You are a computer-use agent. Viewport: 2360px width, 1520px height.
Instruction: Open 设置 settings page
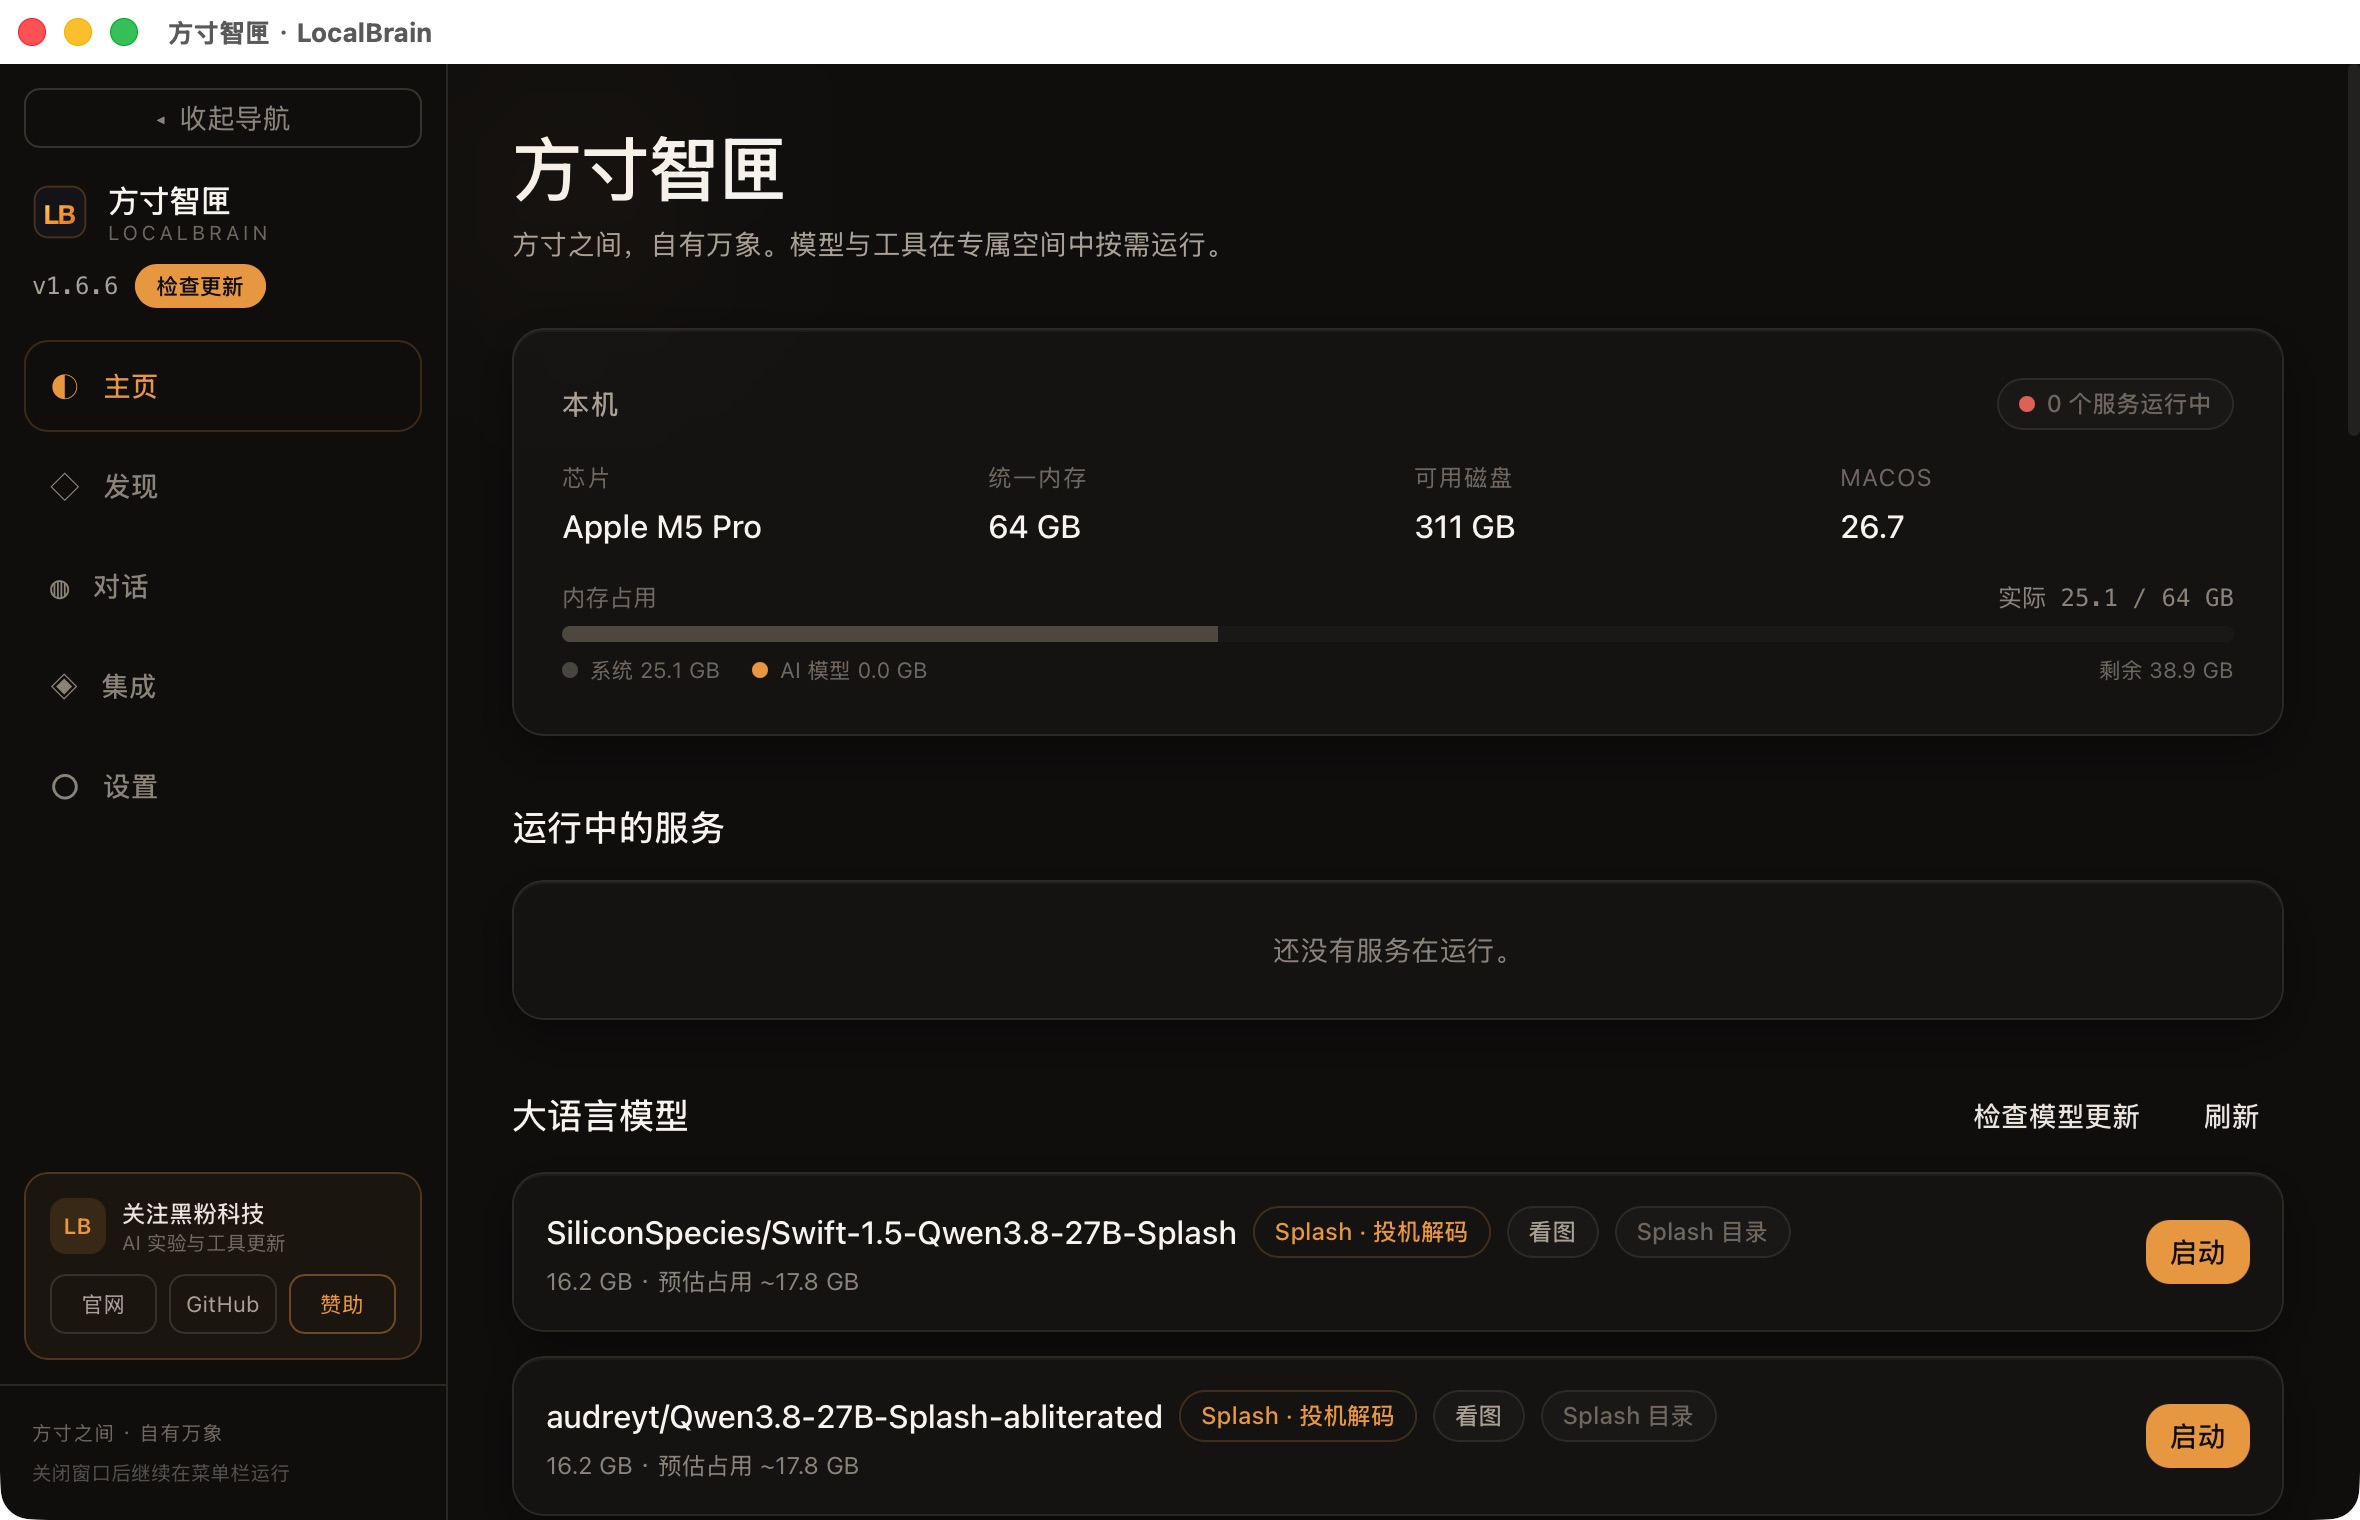click(x=223, y=786)
